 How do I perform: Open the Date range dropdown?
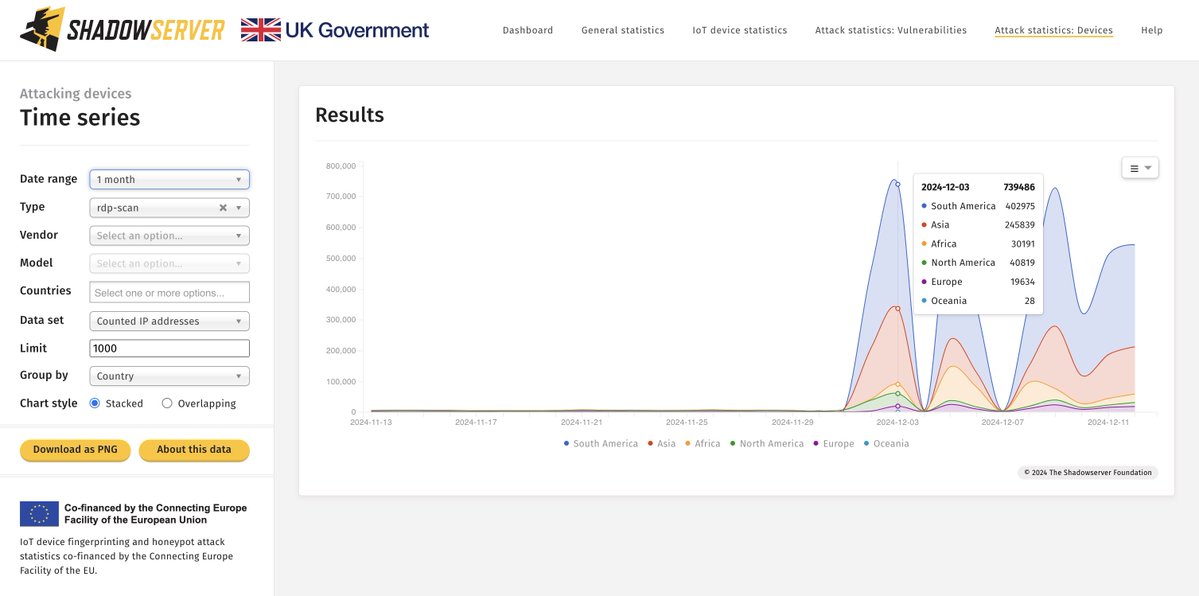pos(169,180)
